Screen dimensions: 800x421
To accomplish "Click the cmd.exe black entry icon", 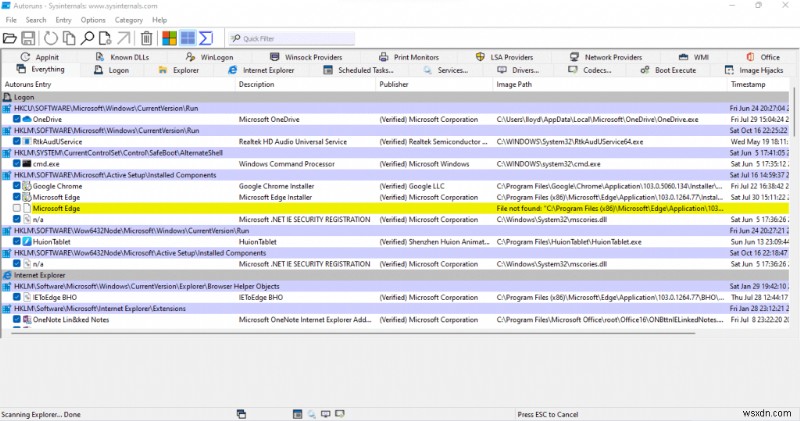I will coord(27,164).
